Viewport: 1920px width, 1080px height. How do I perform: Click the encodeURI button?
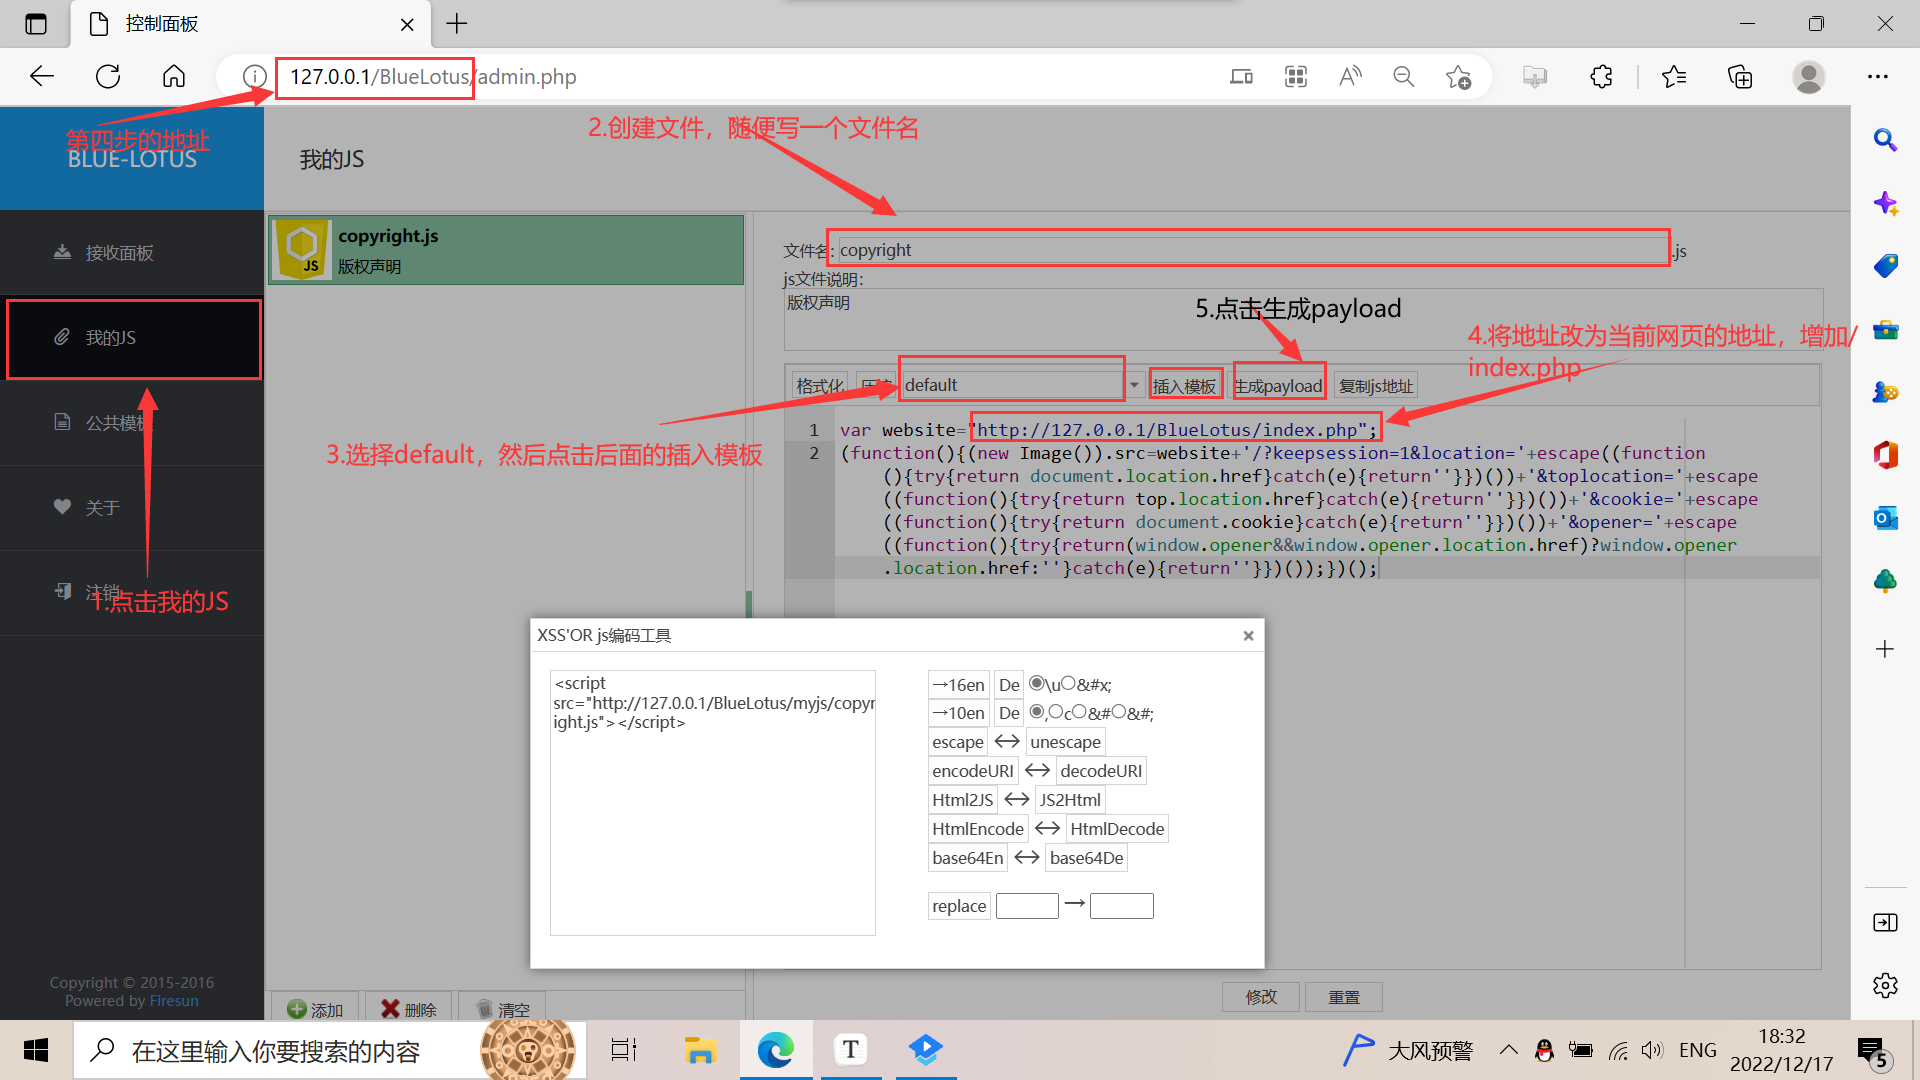973,771
